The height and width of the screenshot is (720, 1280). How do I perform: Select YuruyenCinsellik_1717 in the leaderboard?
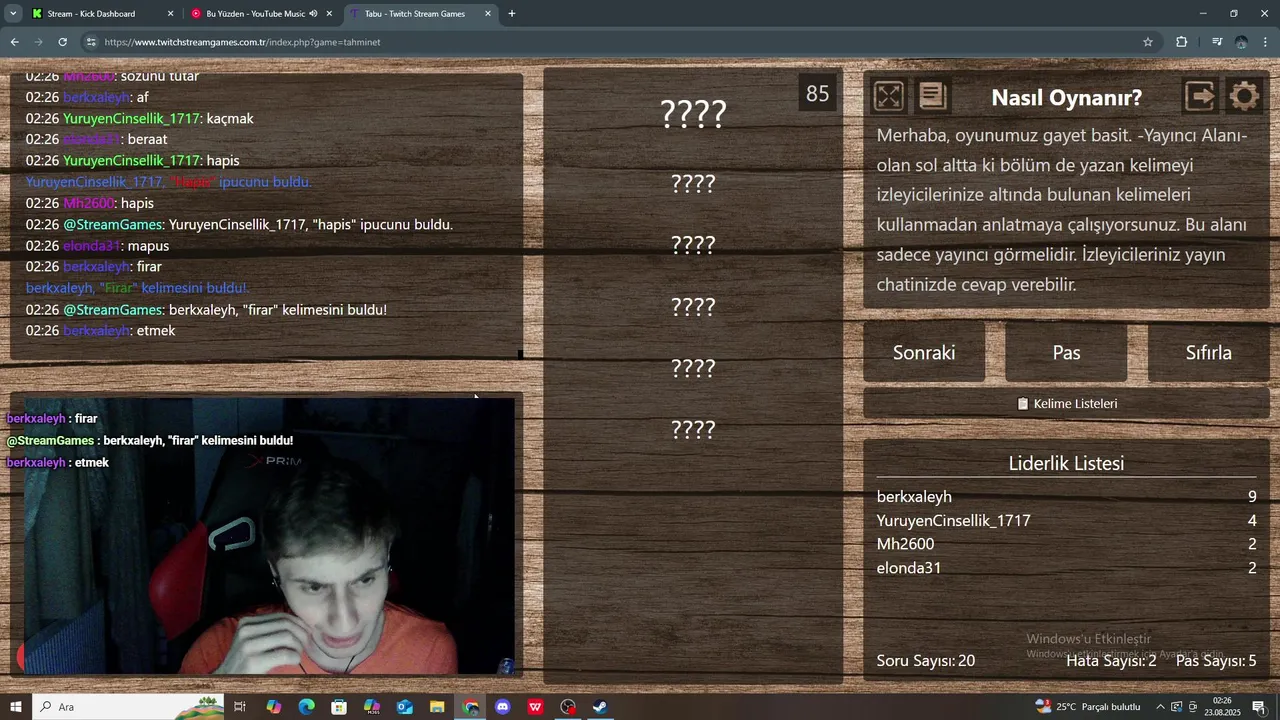(953, 521)
